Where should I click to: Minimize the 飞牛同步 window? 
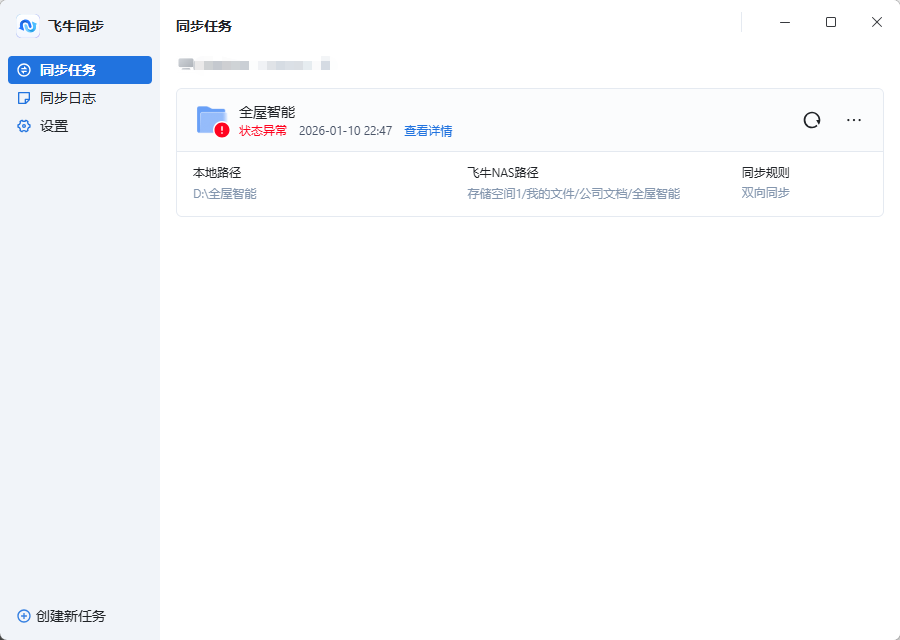point(785,22)
